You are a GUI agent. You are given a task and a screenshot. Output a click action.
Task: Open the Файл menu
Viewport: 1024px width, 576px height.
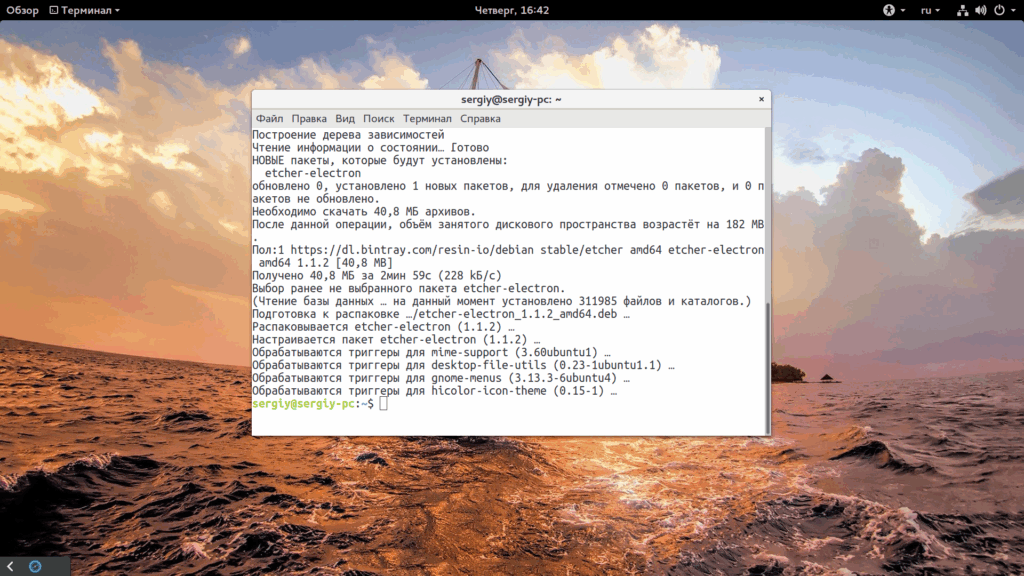[269, 119]
